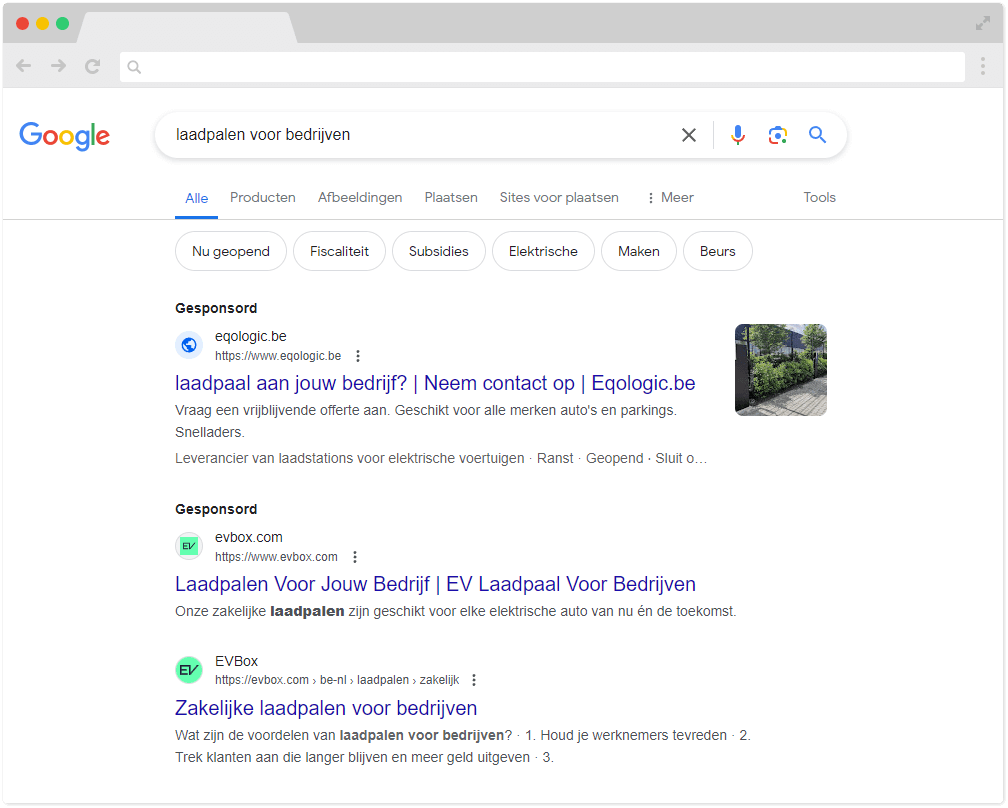1008x808 pixels.
Task: Click the EVBox site name label
Action: (x=236, y=661)
